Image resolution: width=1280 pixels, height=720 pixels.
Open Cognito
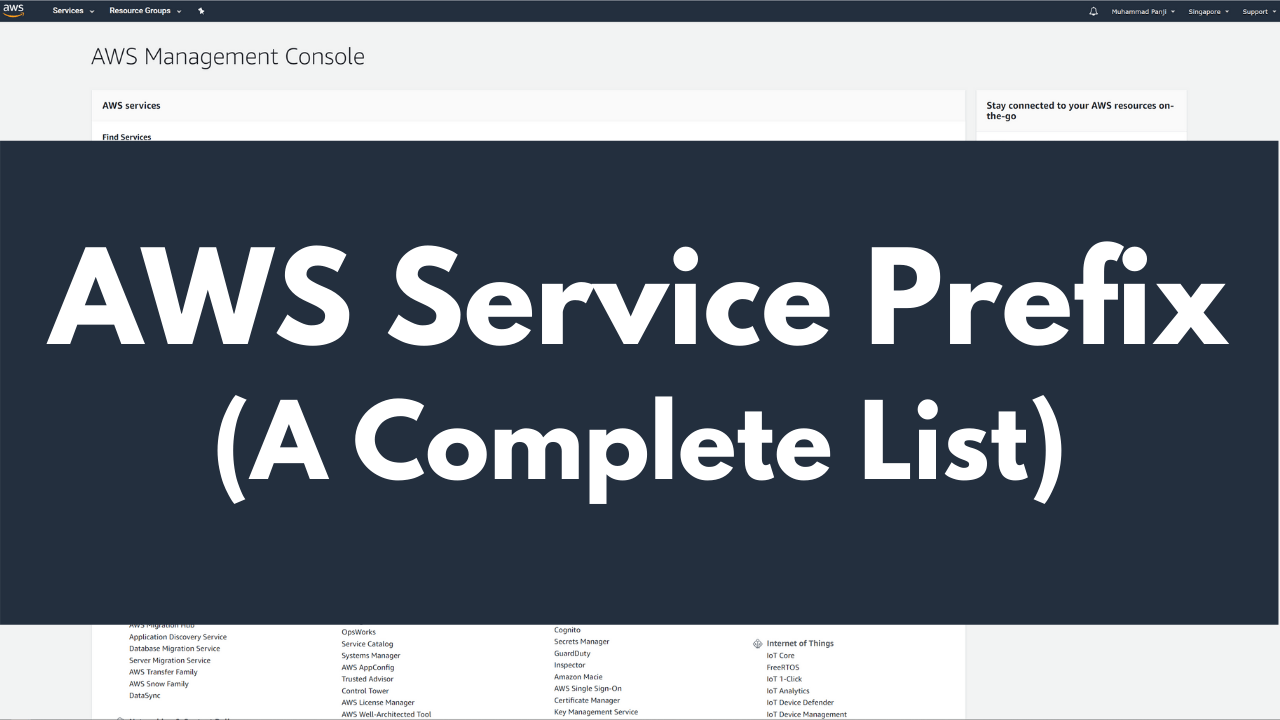pyautogui.click(x=567, y=629)
